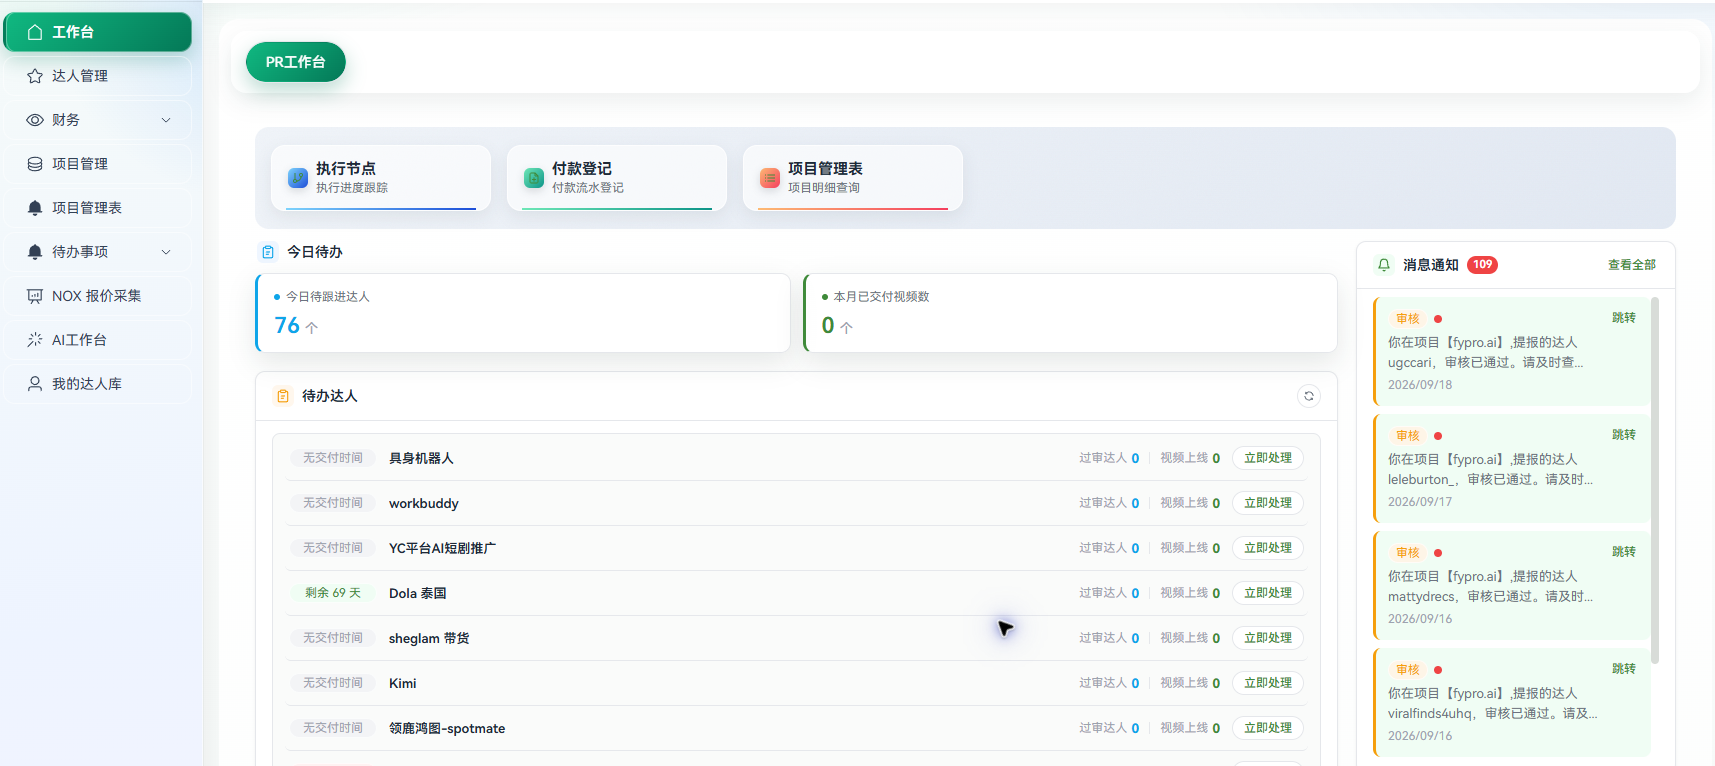Click 立即处理 for Dola 泰国
This screenshot has width=1715, height=766.
1267,593
